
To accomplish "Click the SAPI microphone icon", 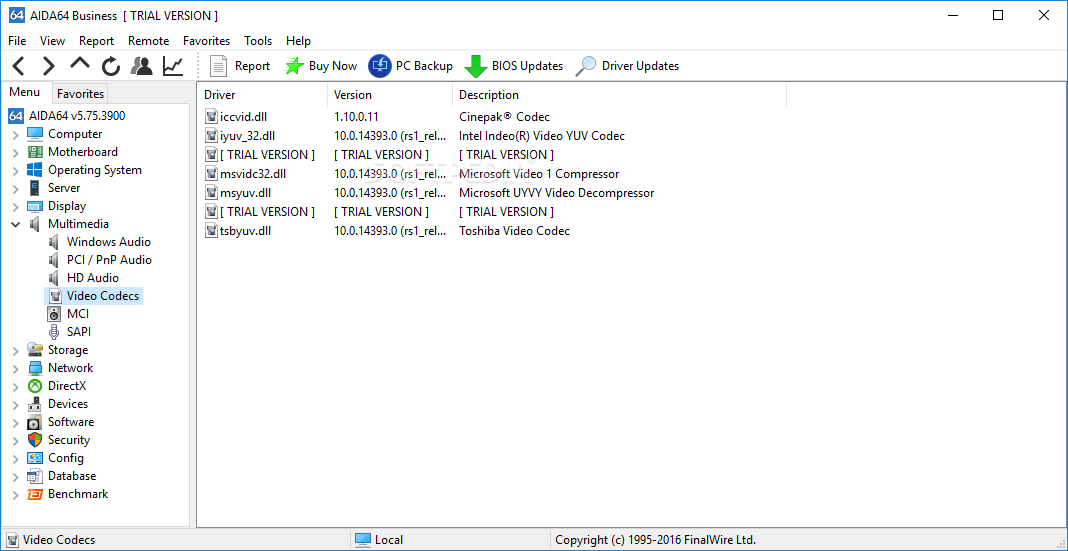I will (54, 332).
